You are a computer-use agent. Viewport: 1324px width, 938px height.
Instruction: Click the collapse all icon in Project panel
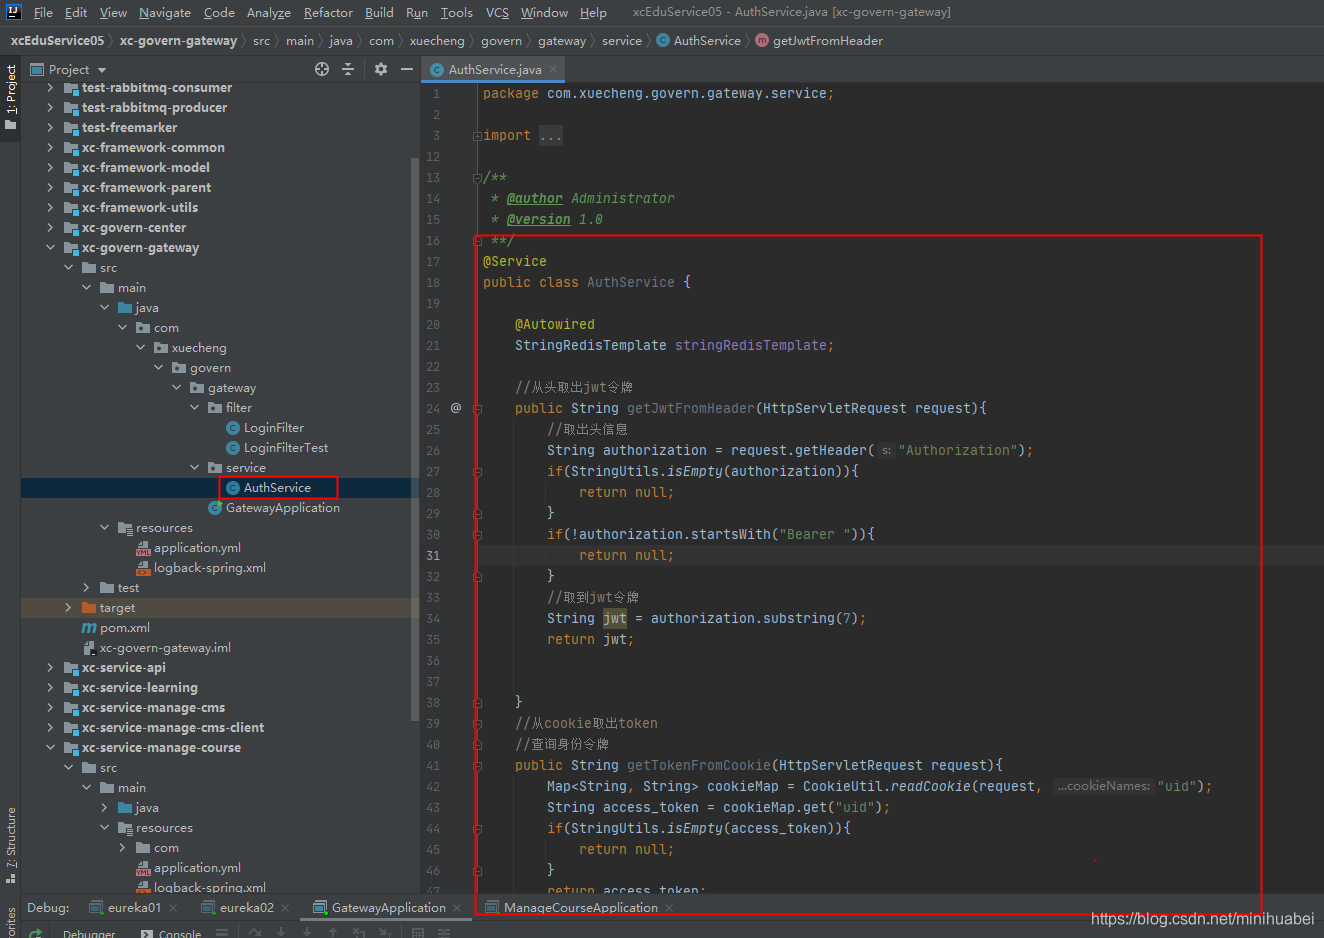(x=348, y=69)
